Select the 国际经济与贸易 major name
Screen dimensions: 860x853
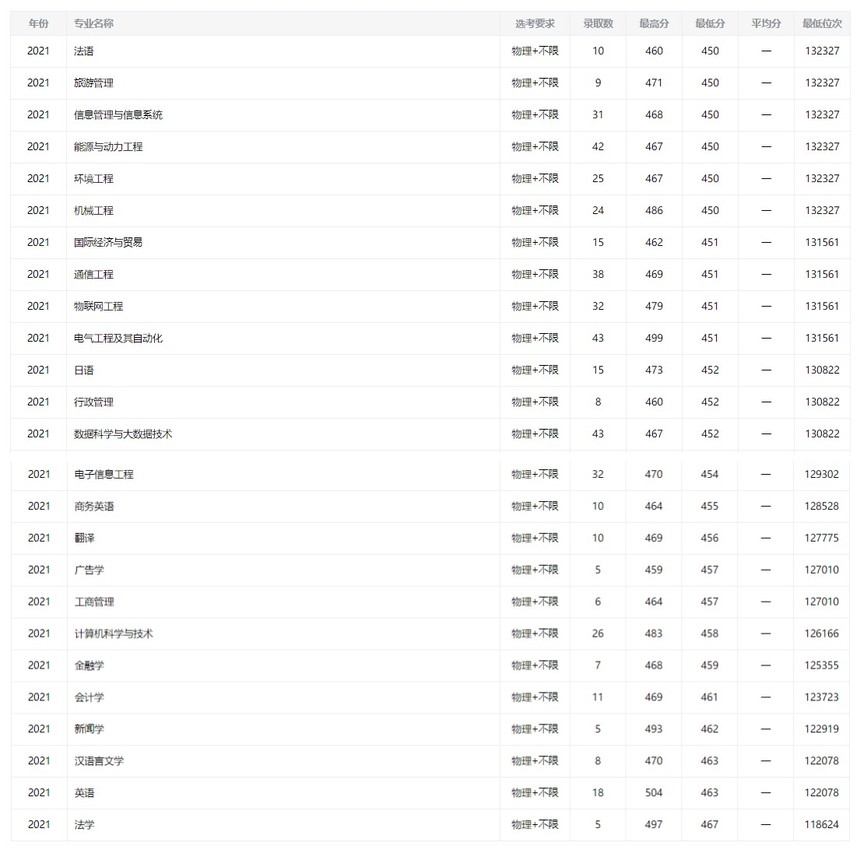pyautogui.click(x=108, y=242)
